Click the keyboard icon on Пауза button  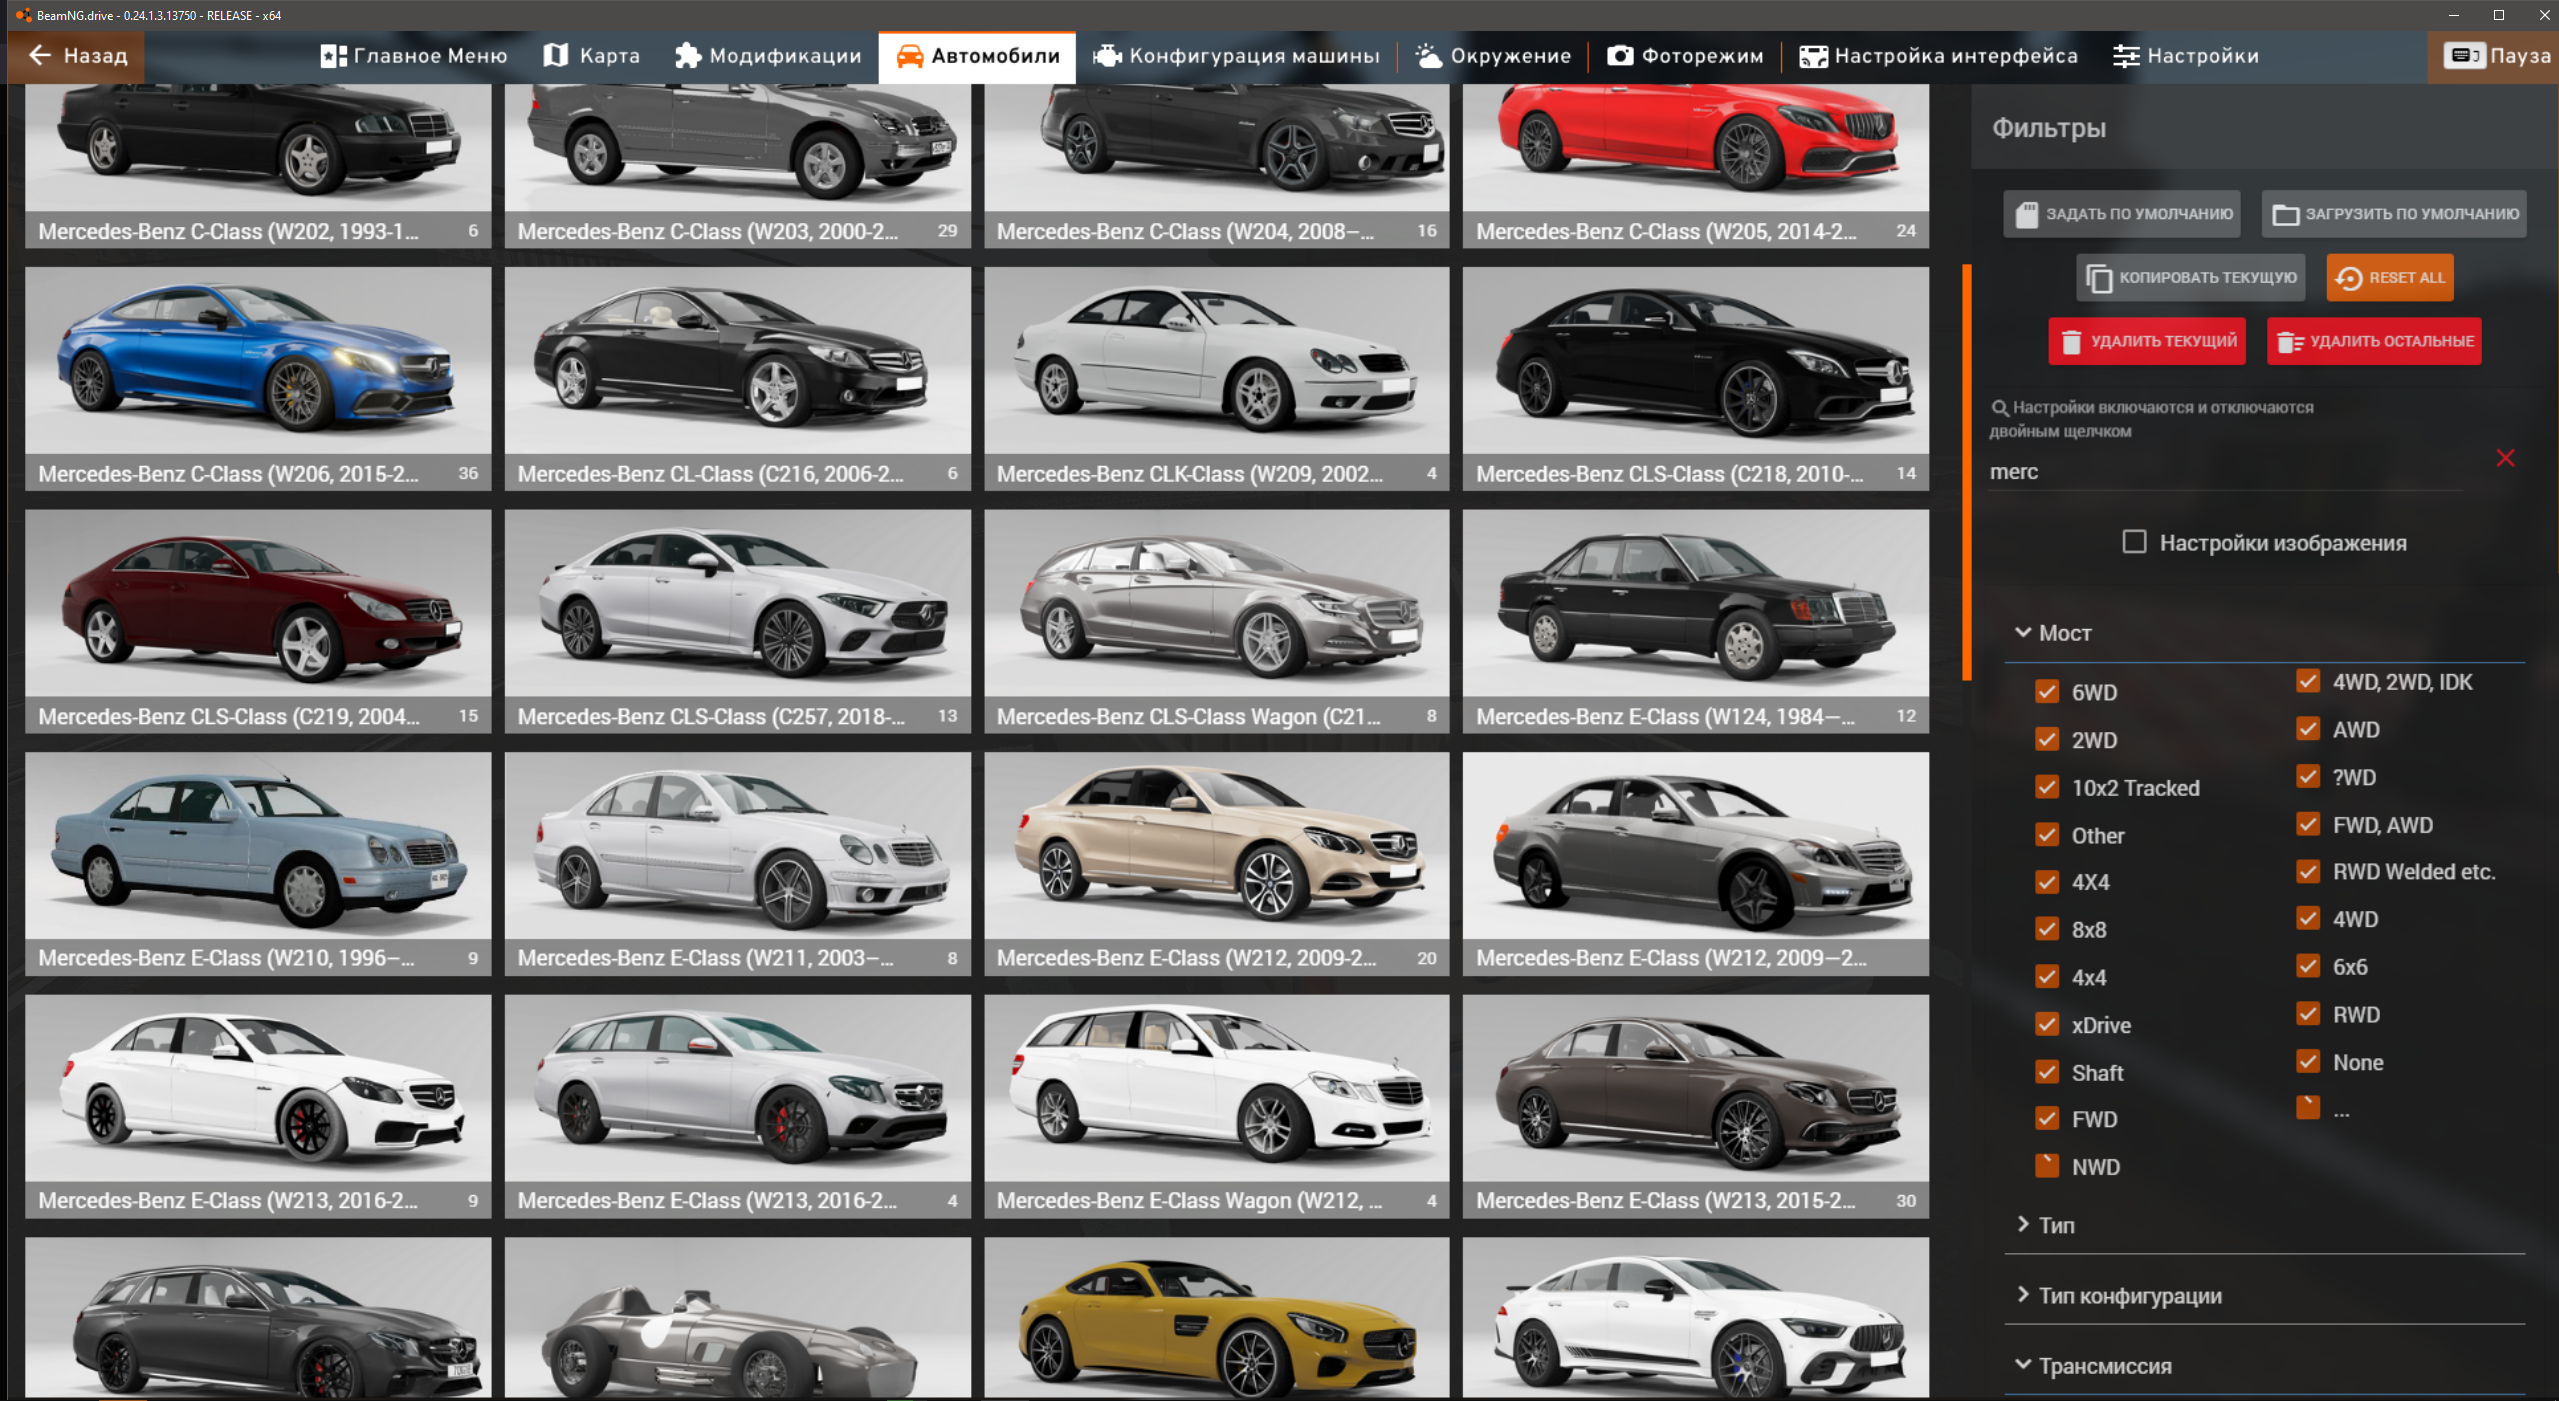[x=2464, y=56]
